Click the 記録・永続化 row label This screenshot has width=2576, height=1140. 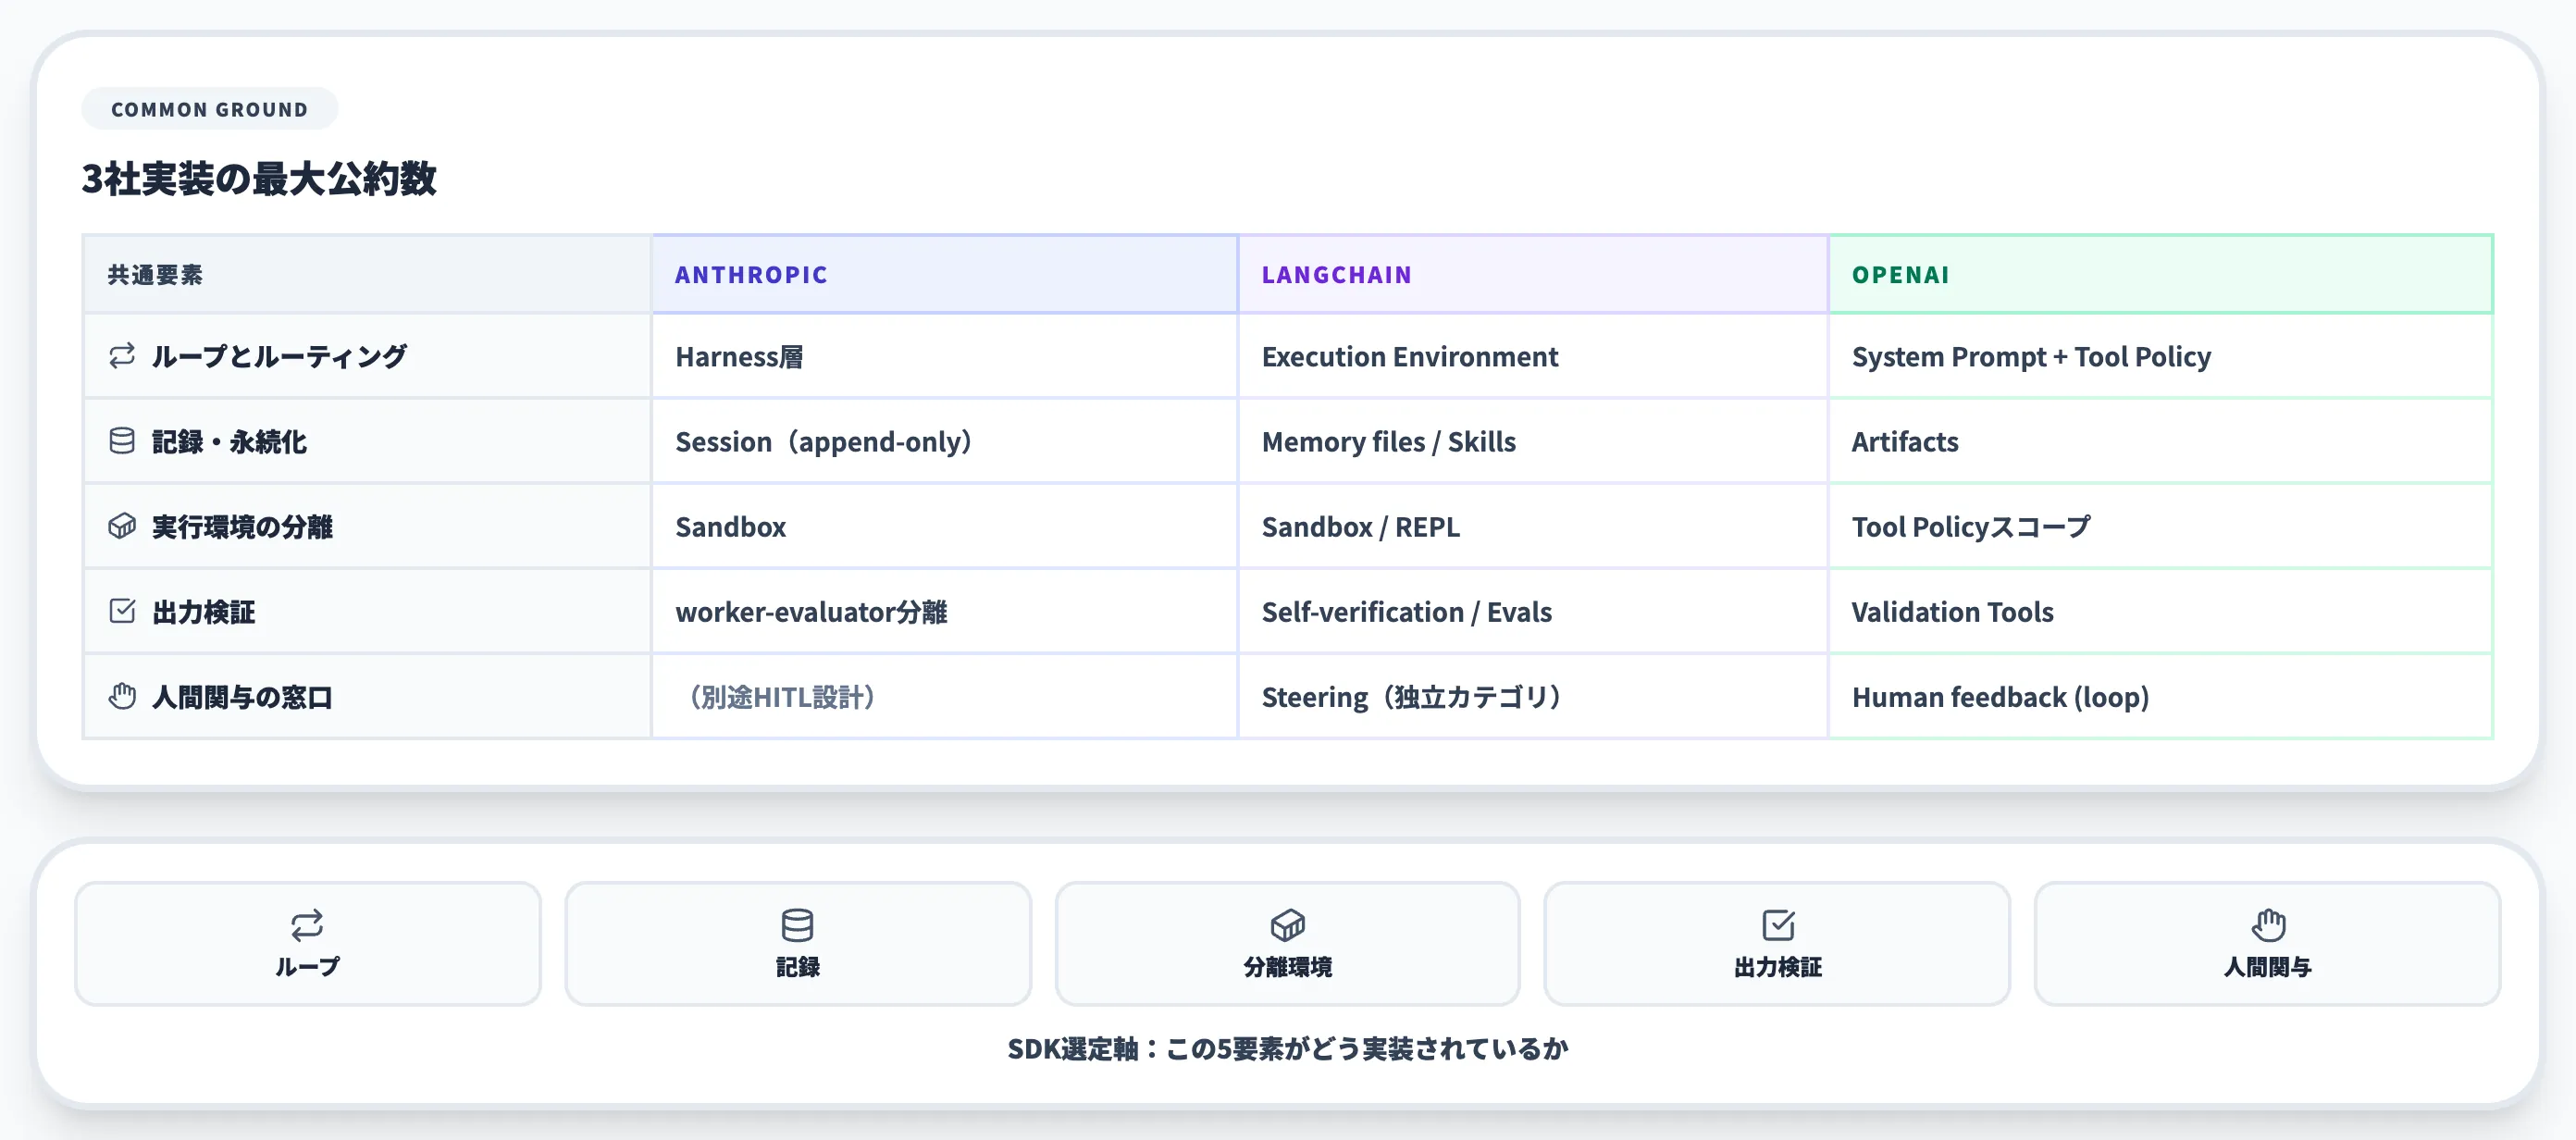229,441
